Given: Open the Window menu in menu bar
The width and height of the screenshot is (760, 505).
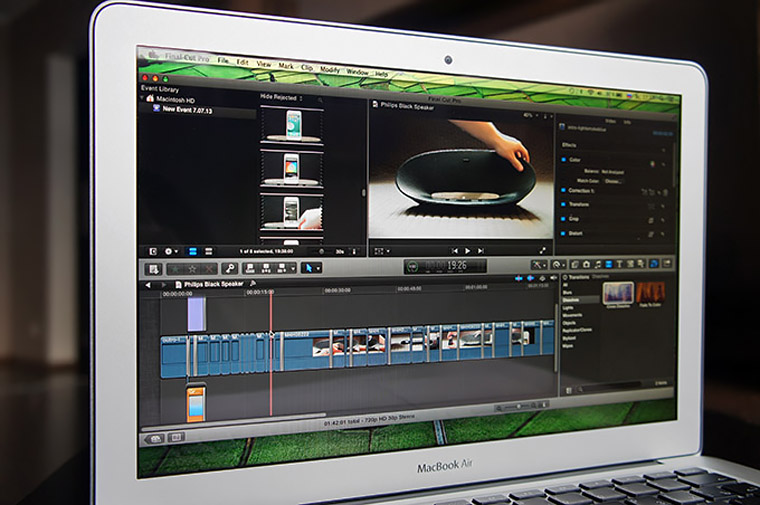Looking at the screenshot, I should 357,72.
